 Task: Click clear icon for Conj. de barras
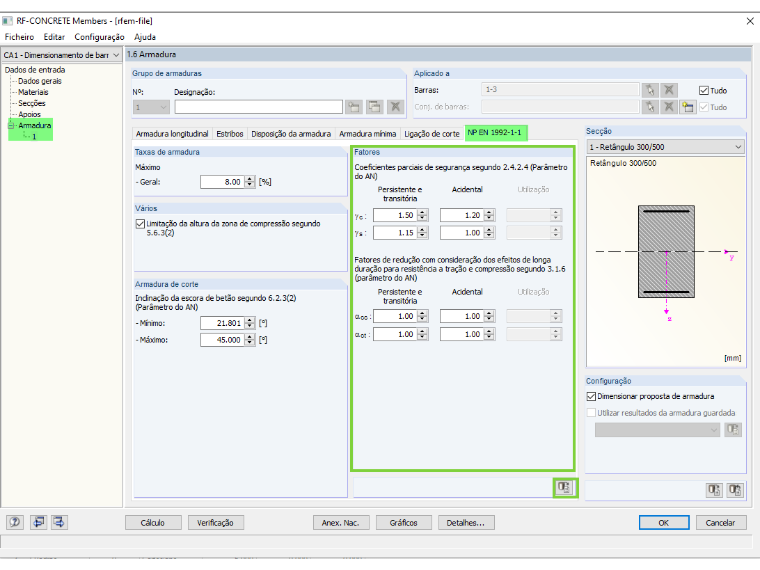point(669,107)
